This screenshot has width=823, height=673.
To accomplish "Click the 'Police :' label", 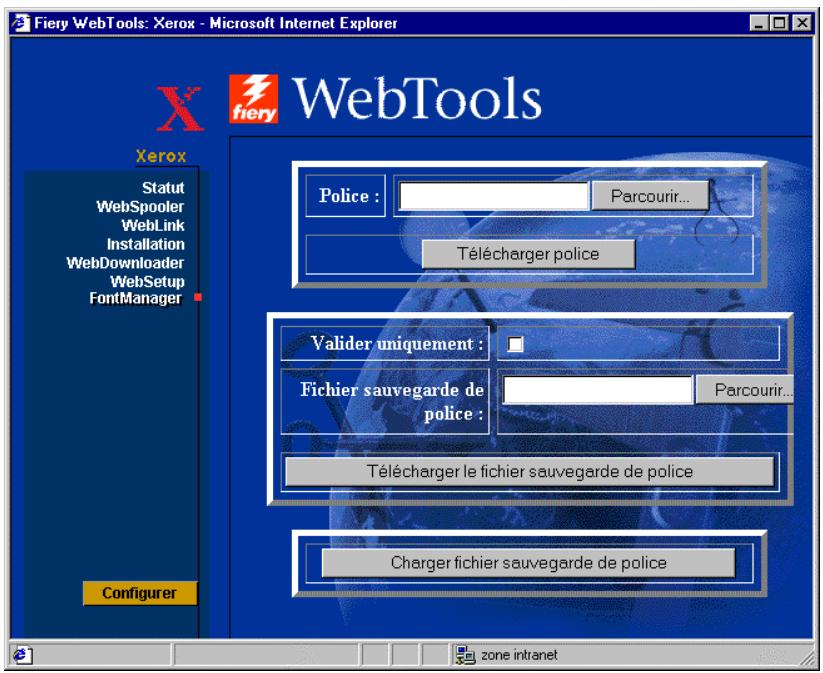I will coord(349,196).
